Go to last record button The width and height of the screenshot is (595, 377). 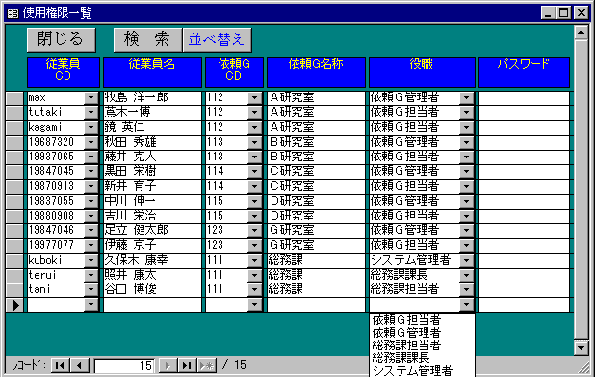187,366
